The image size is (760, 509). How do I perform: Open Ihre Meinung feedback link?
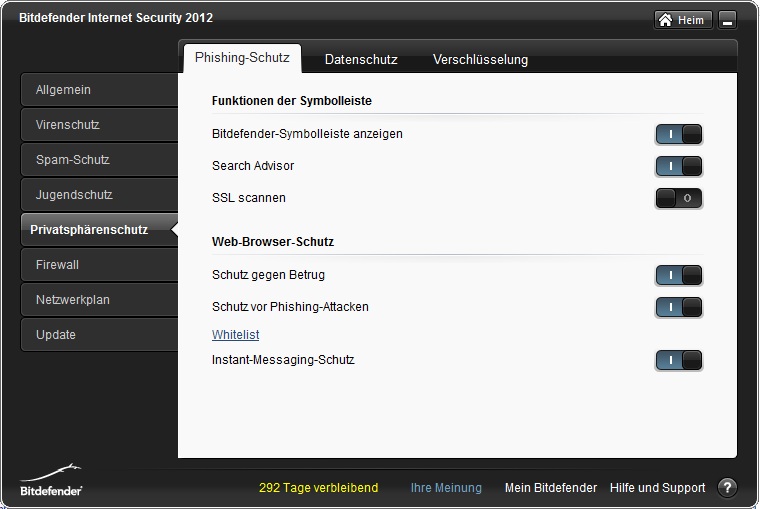click(x=446, y=488)
